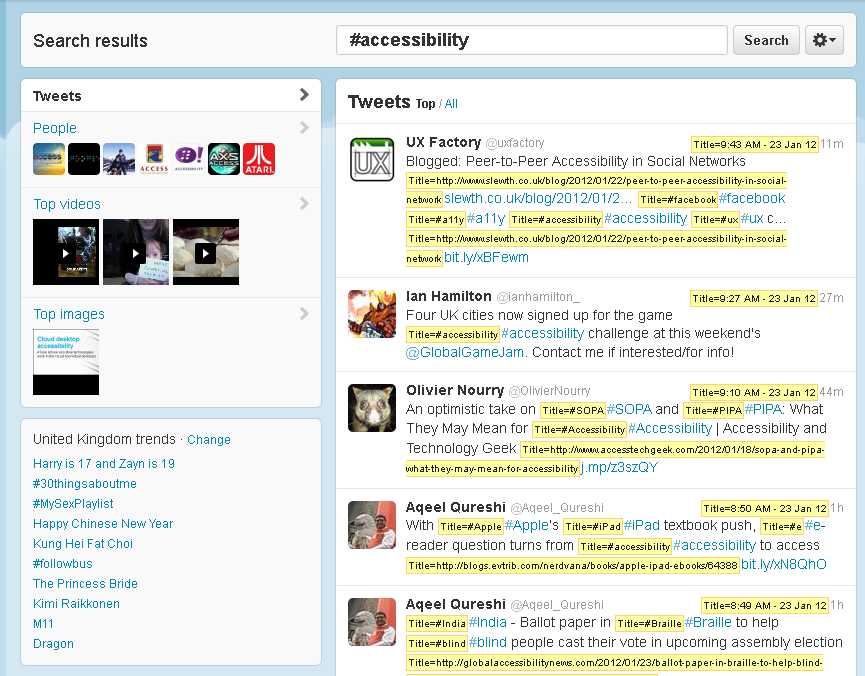The width and height of the screenshot is (865, 676).
Task: Open The Princess Bride trend
Action: pos(85,584)
